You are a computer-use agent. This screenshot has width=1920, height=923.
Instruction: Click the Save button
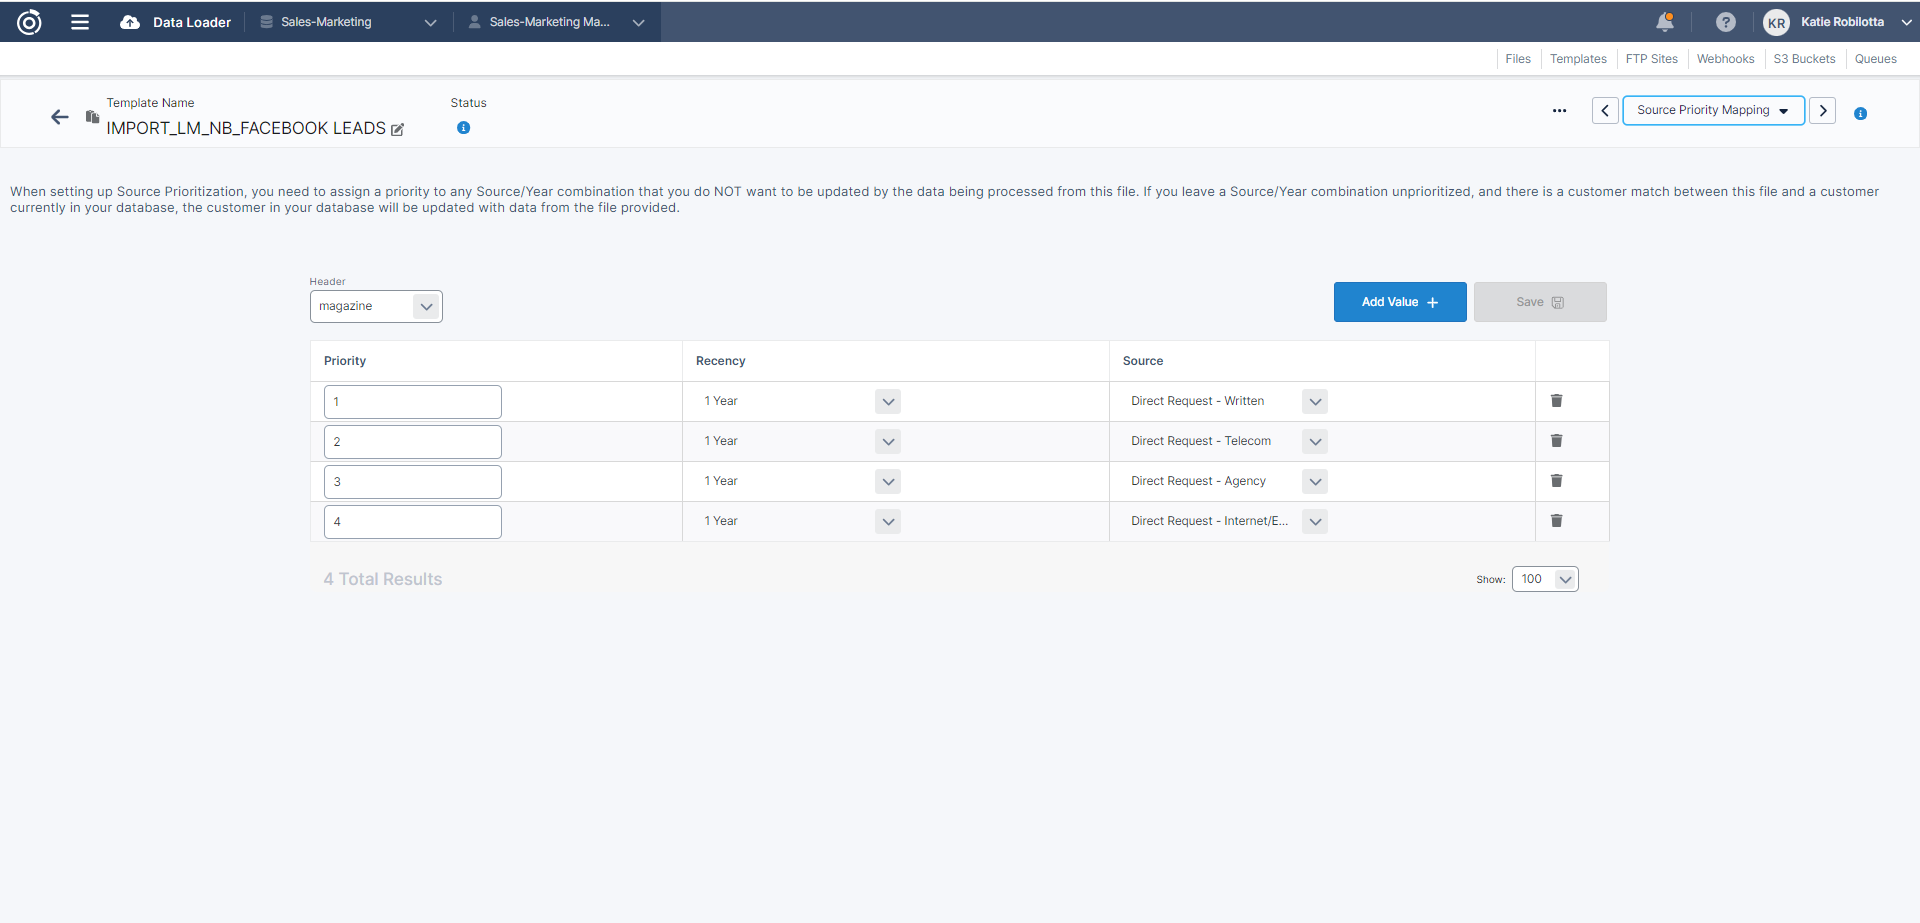[1540, 302]
